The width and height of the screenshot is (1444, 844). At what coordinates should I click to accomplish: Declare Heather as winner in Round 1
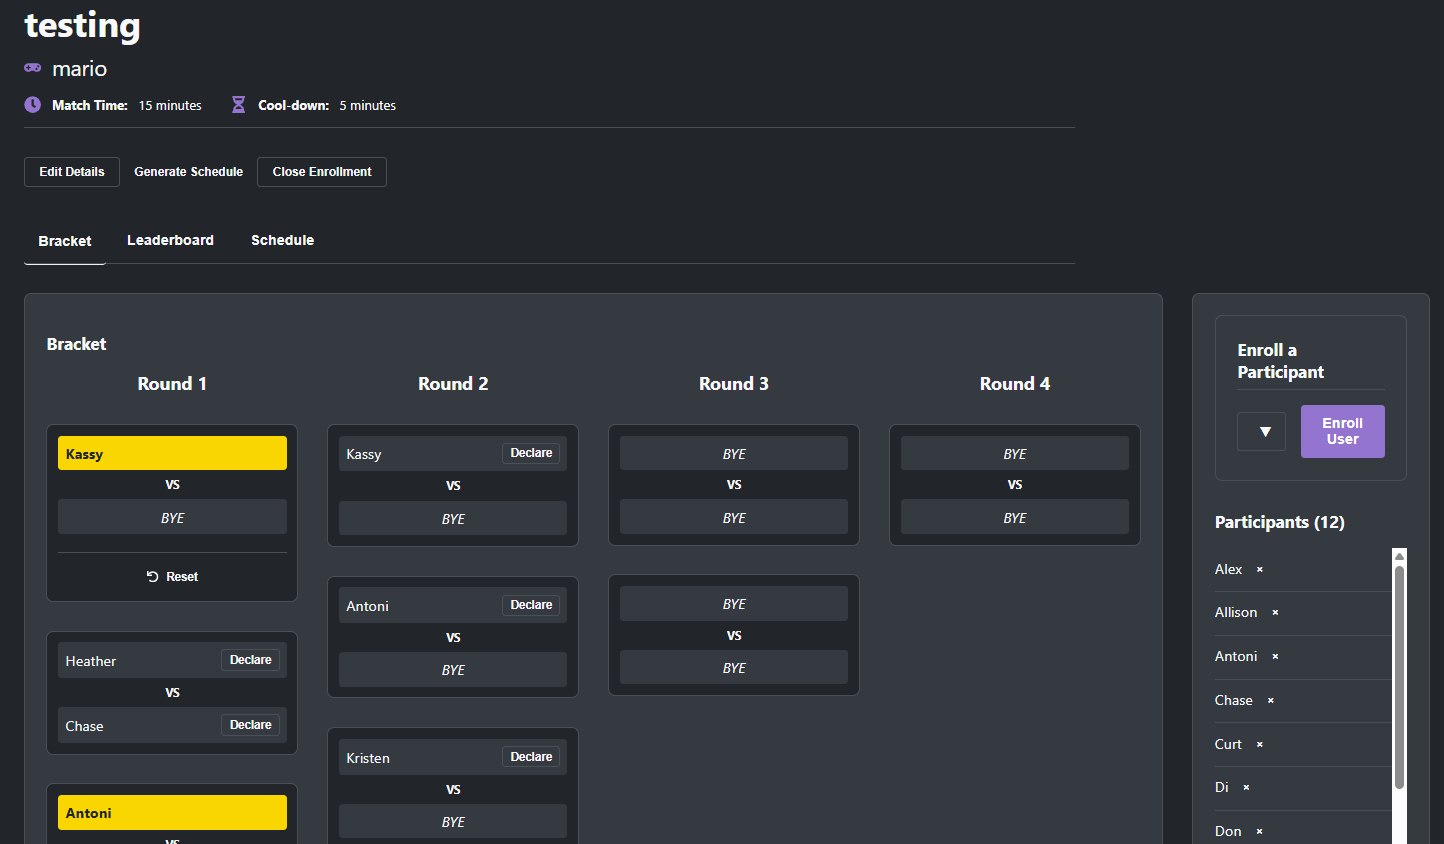coord(250,660)
